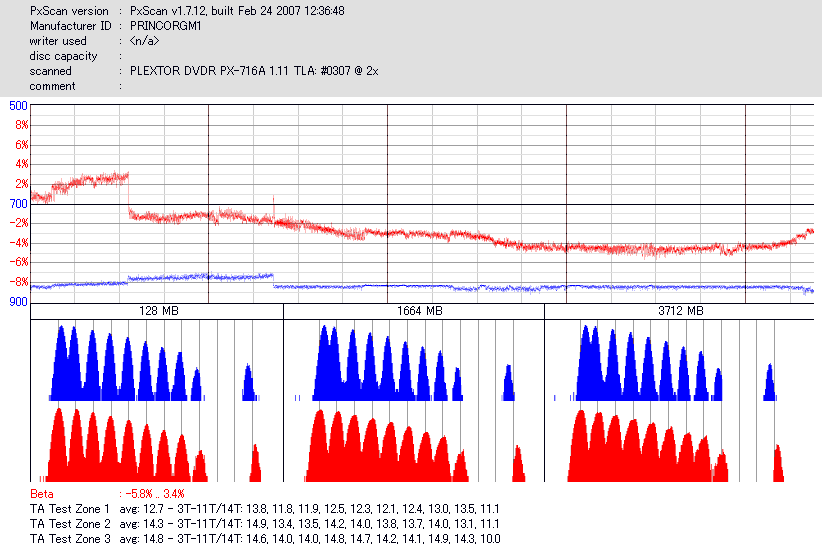Image resolution: width=822 pixels, height=551 pixels.
Task: Click the blue histogram in the 1664 MB zone
Action: (405, 363)
